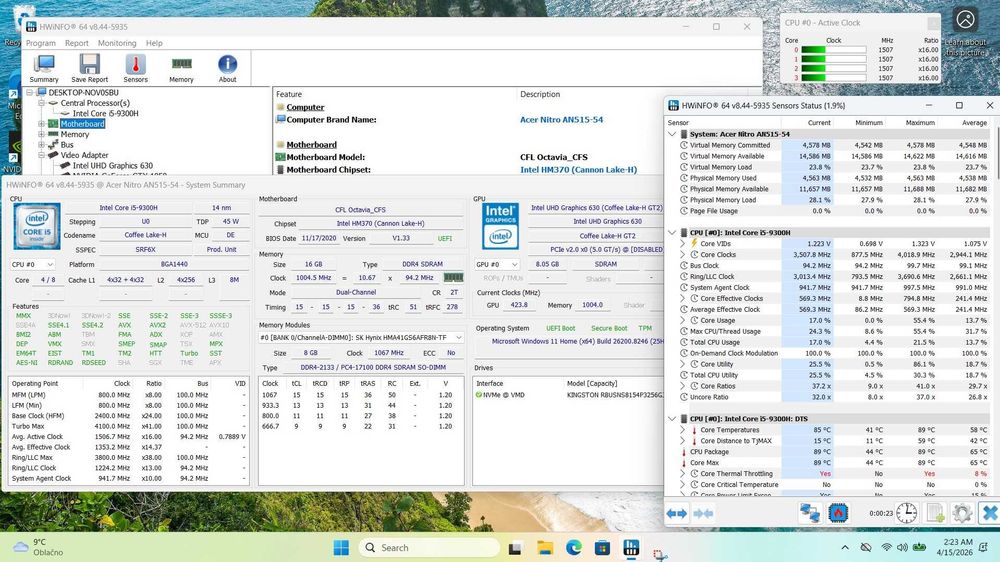The image size is (1000, 562).
Task: Open the Monitoring menu
Action: click(x=117, y=43)
